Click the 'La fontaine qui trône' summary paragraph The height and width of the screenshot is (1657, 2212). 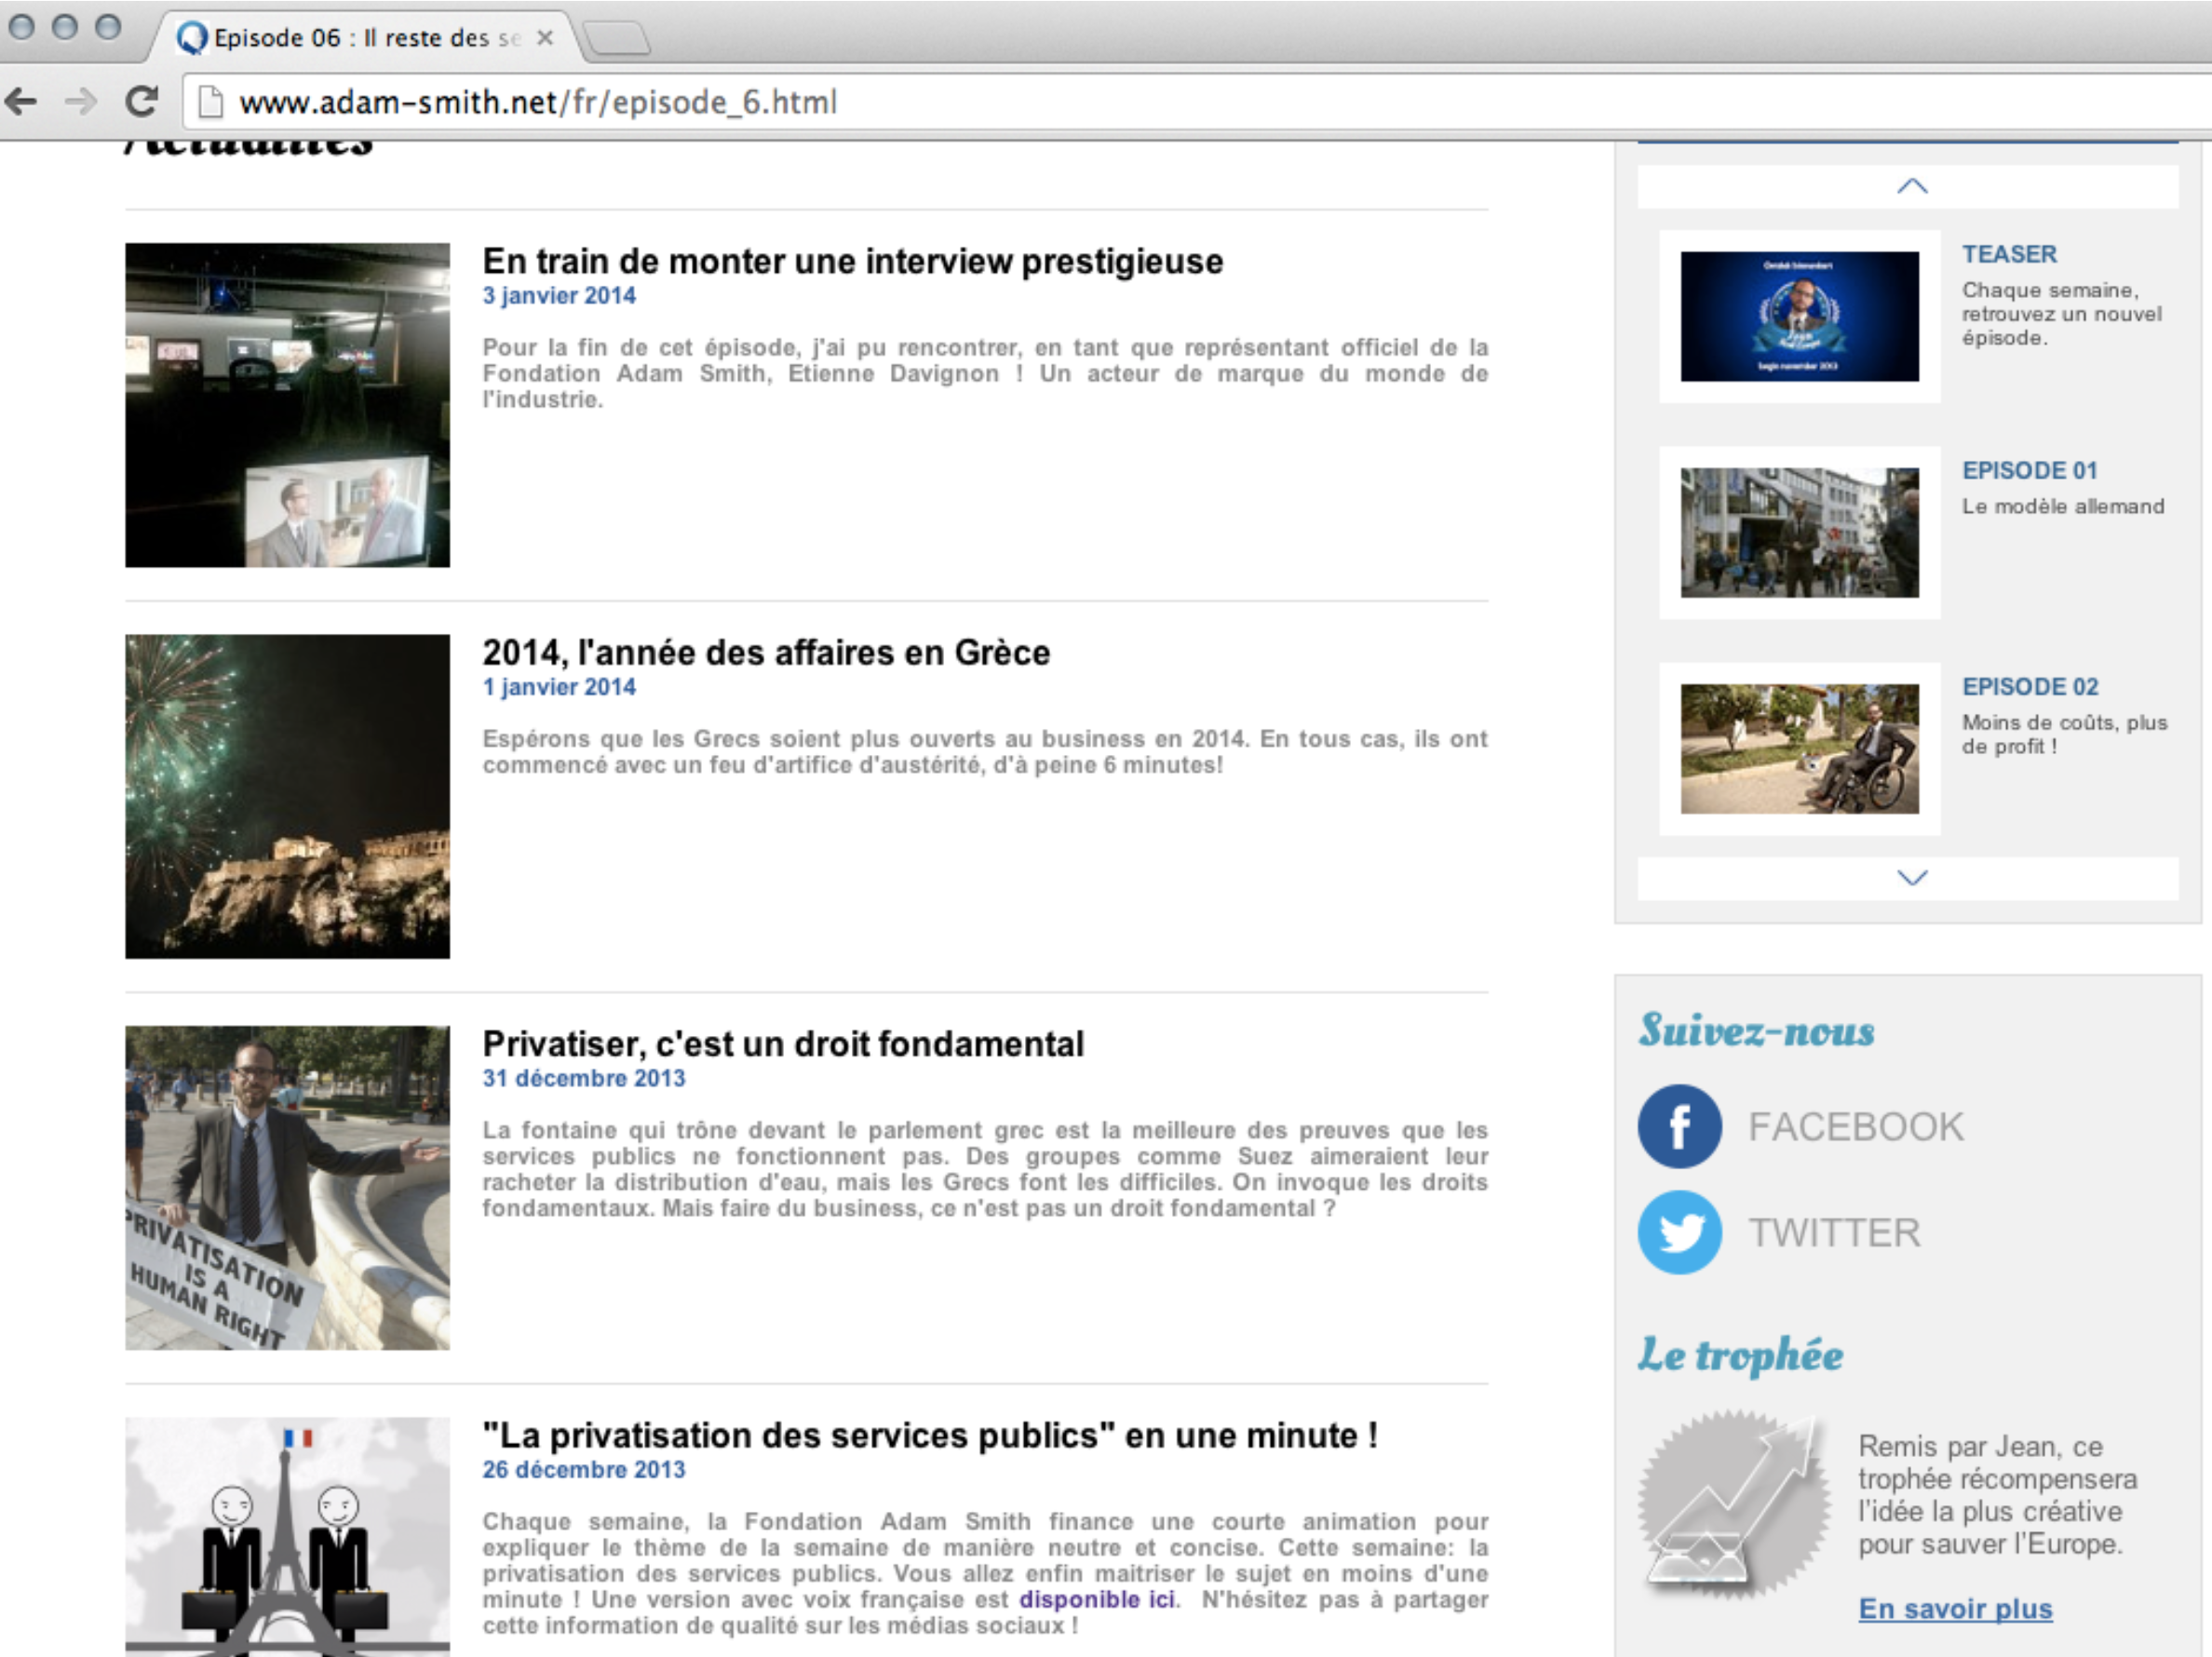[985, 1169]
